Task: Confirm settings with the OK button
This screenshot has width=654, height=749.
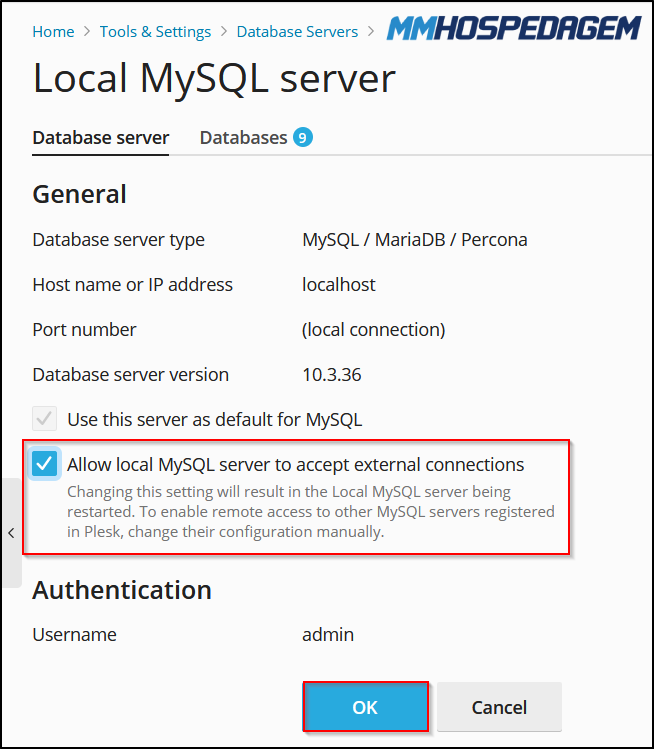Action: tap(365, 707)
